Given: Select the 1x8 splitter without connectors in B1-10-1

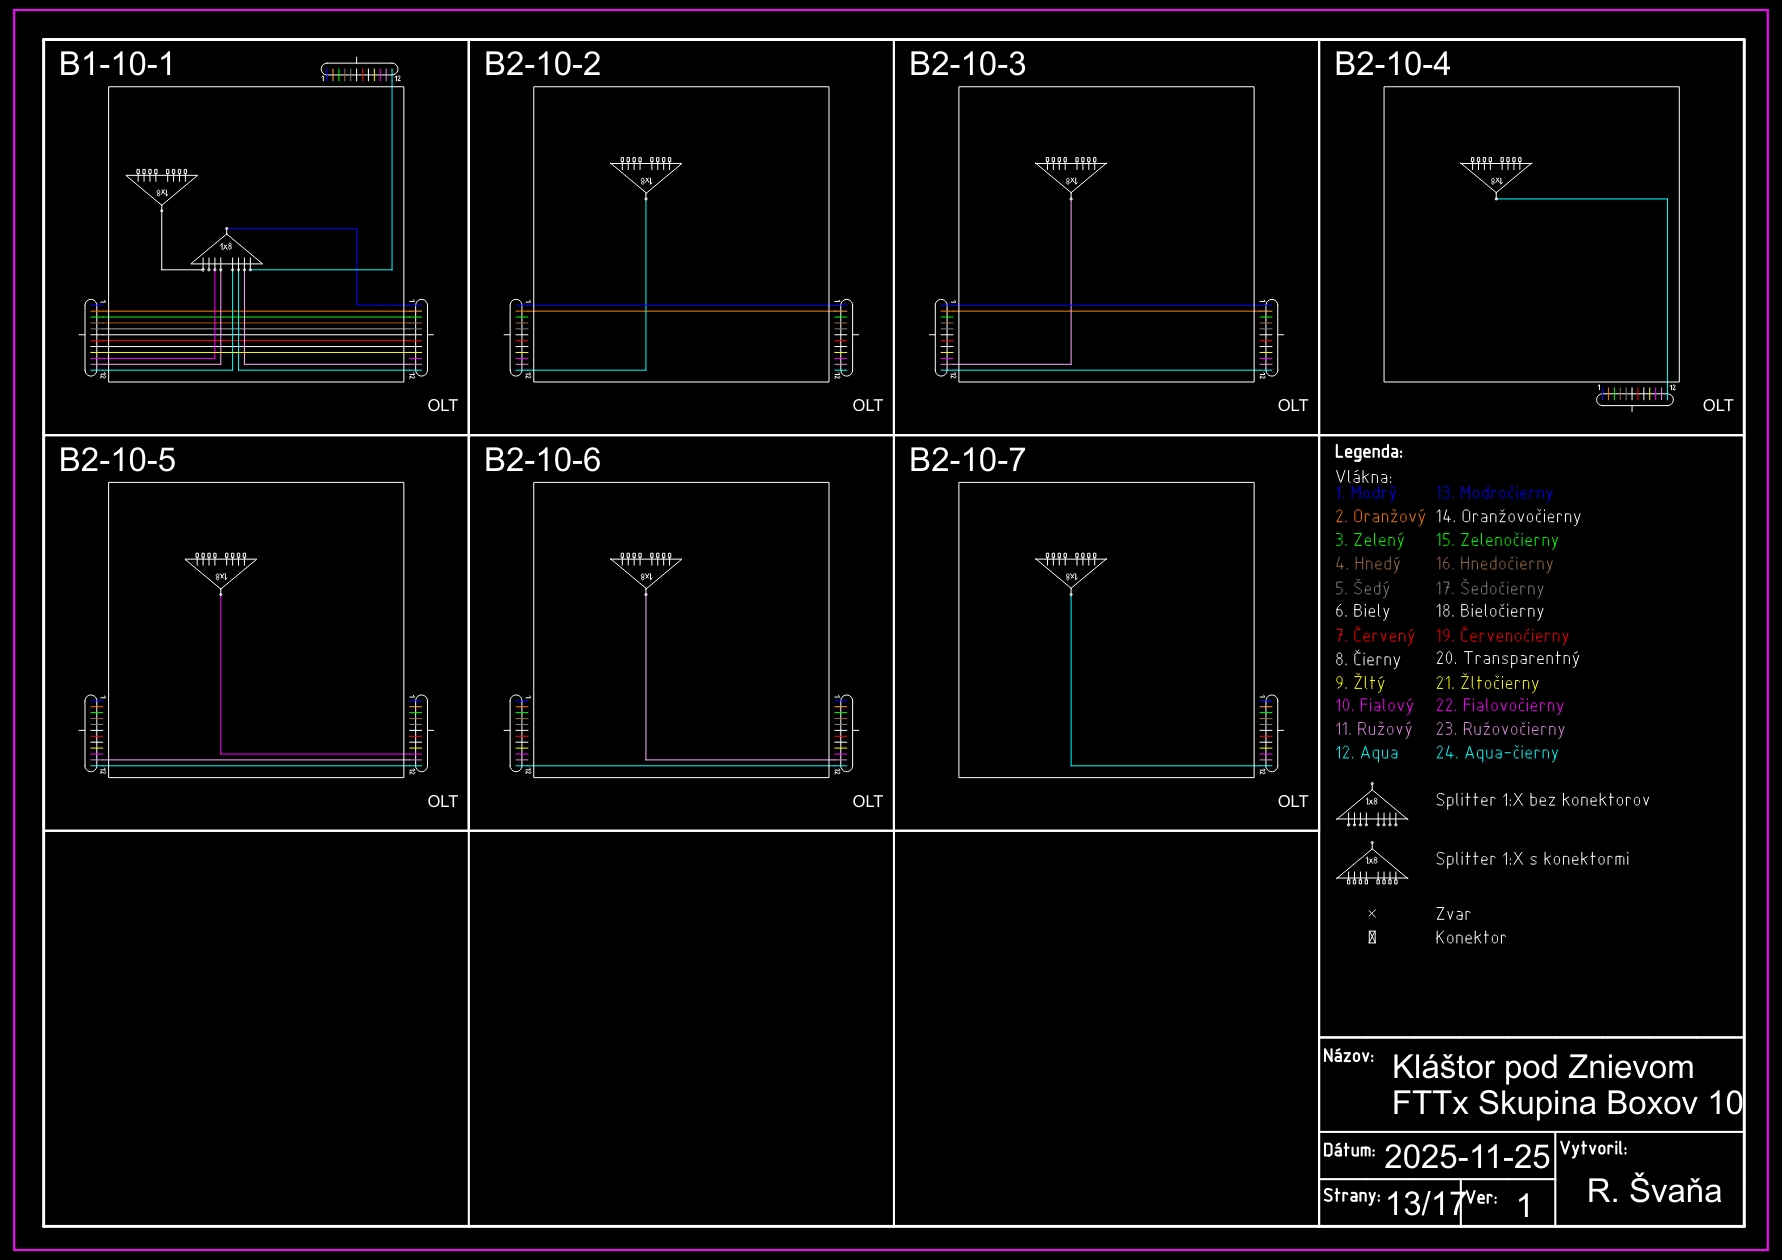Looking at the screenshot, I should pos(227,252).
